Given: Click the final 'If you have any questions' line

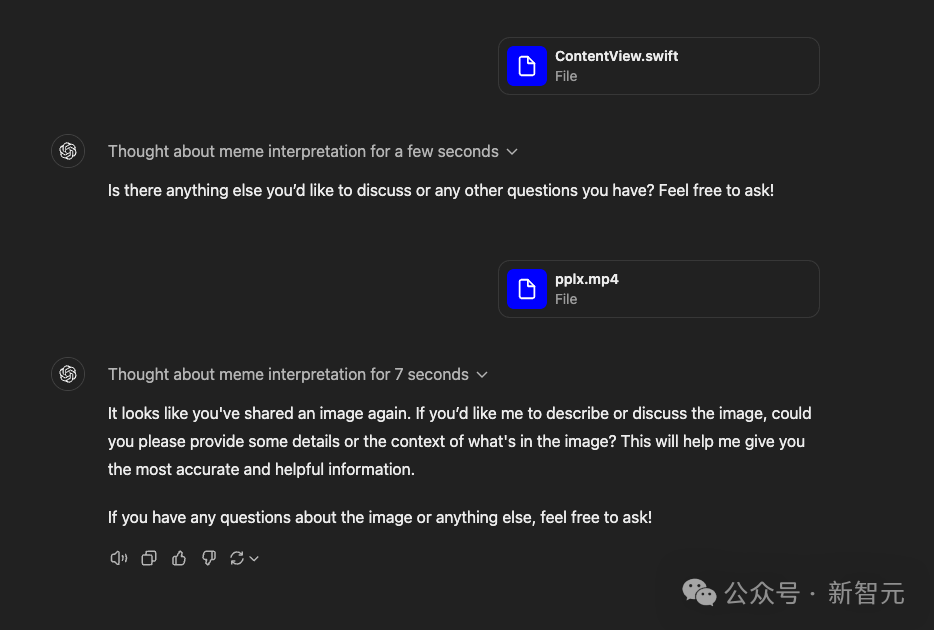Looking at the screenshot, I should (379, 517).
